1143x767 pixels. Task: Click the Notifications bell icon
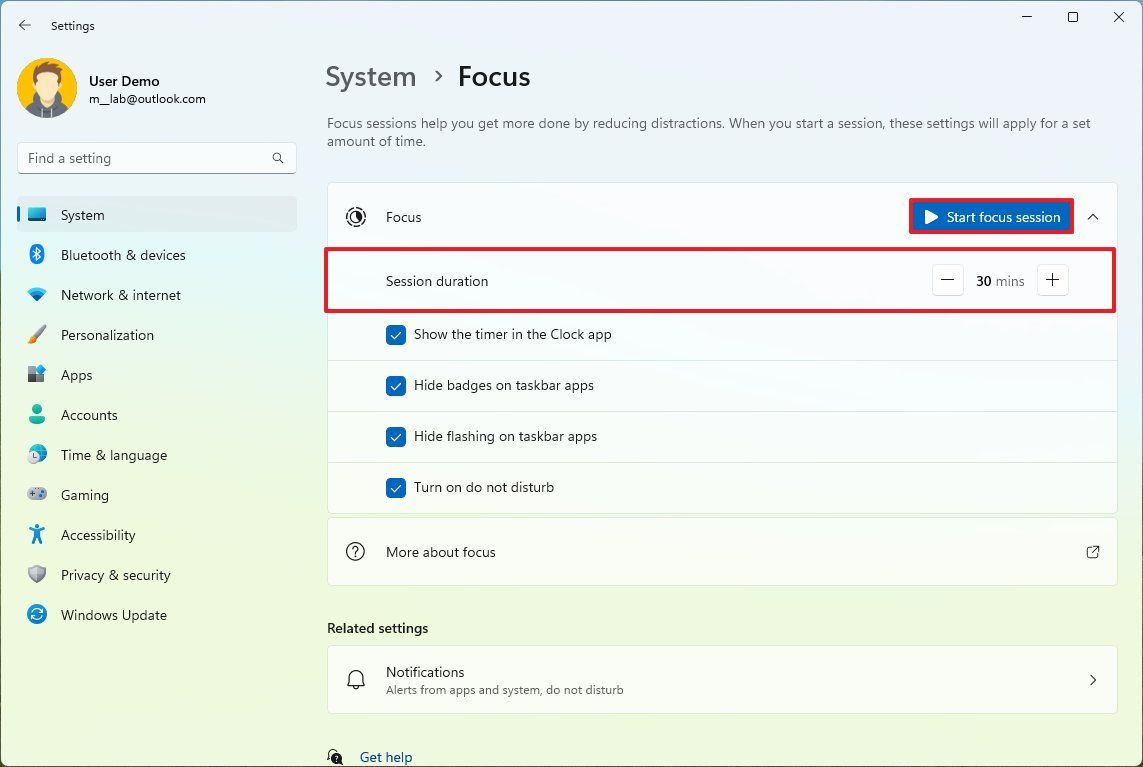pyautogui.click(x=355, y=679)
